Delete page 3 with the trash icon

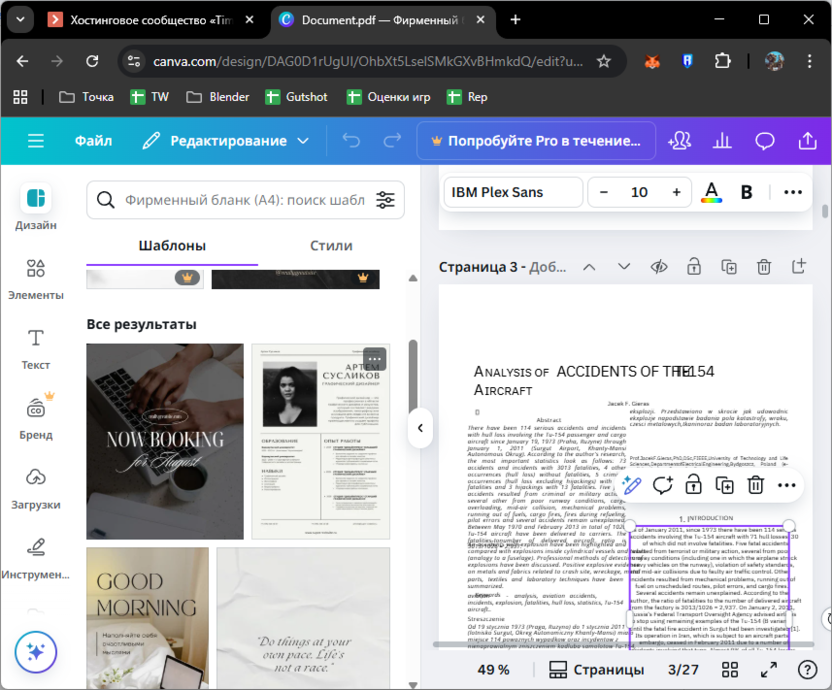point(764,267)
